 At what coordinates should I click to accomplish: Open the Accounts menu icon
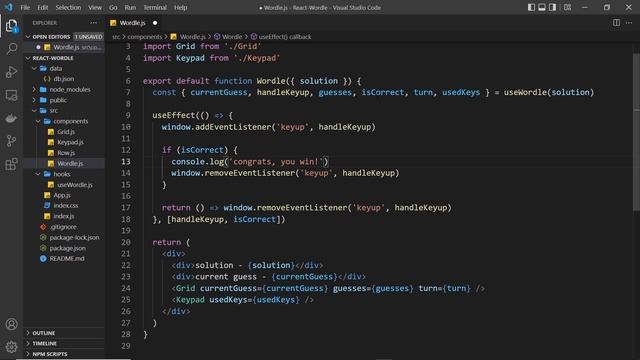point(11,324)
